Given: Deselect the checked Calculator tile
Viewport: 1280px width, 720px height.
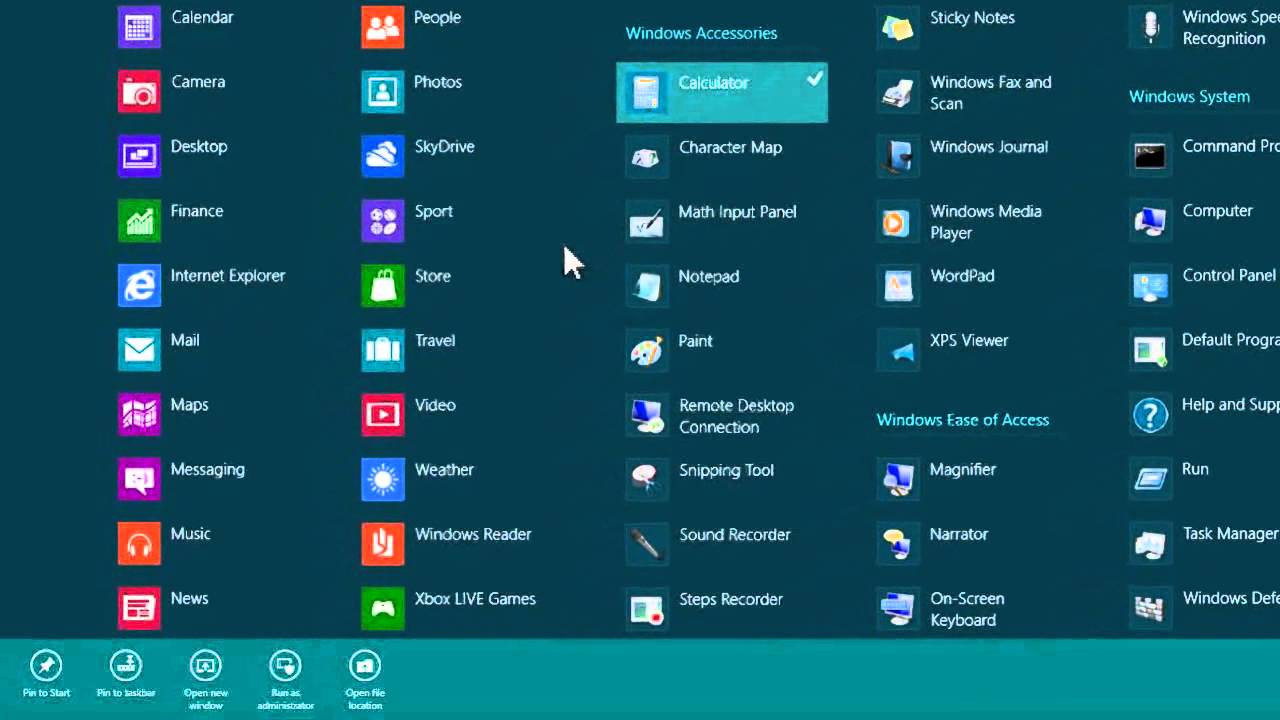Looking at the screenshot, I should click(722, 92).
